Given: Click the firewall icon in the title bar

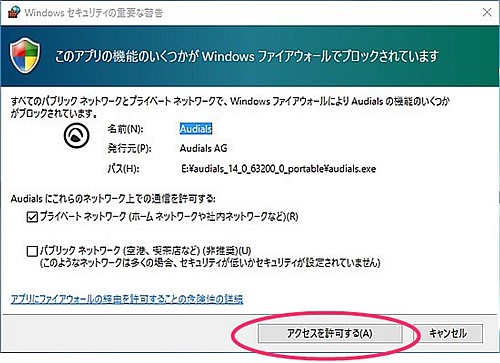Looking at the screenshot, I should pos(14,12).
